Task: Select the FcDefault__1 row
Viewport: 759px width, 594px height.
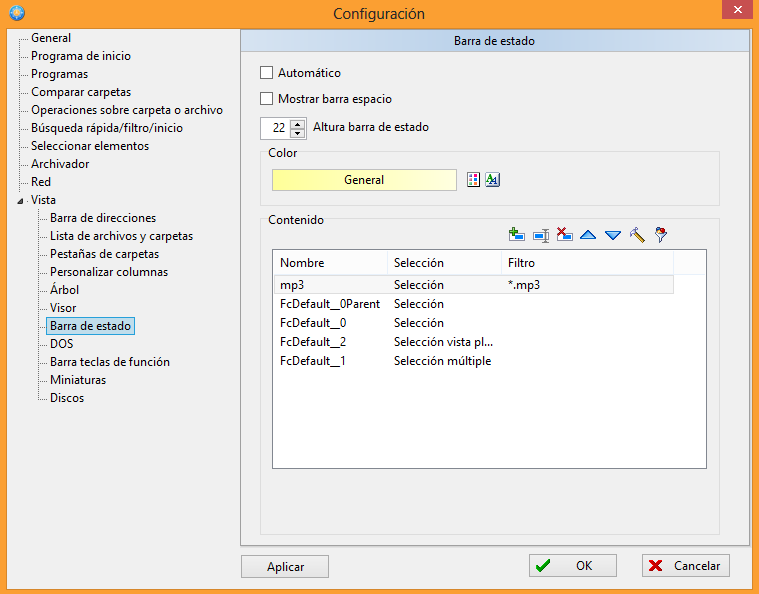Action: tap(473, 361)
